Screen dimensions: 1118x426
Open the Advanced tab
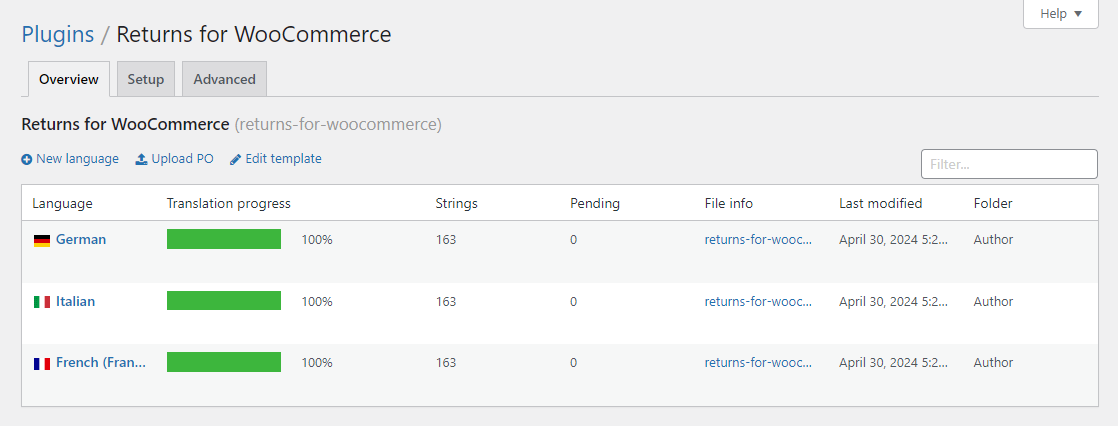point(224,79)
